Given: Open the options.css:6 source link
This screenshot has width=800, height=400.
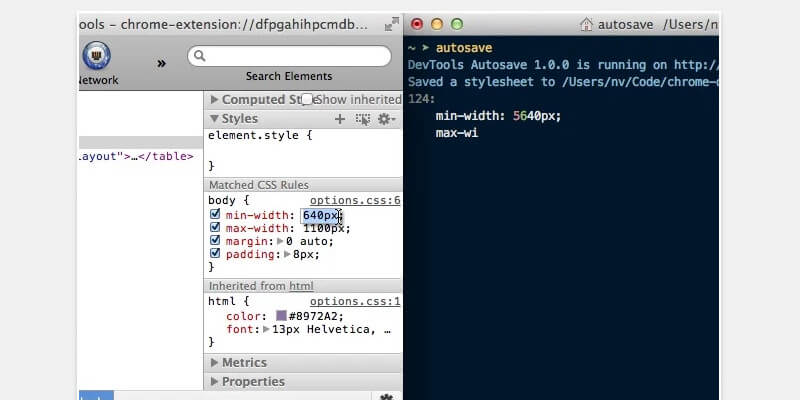Looking at the screenshot, I should [354, 201].
